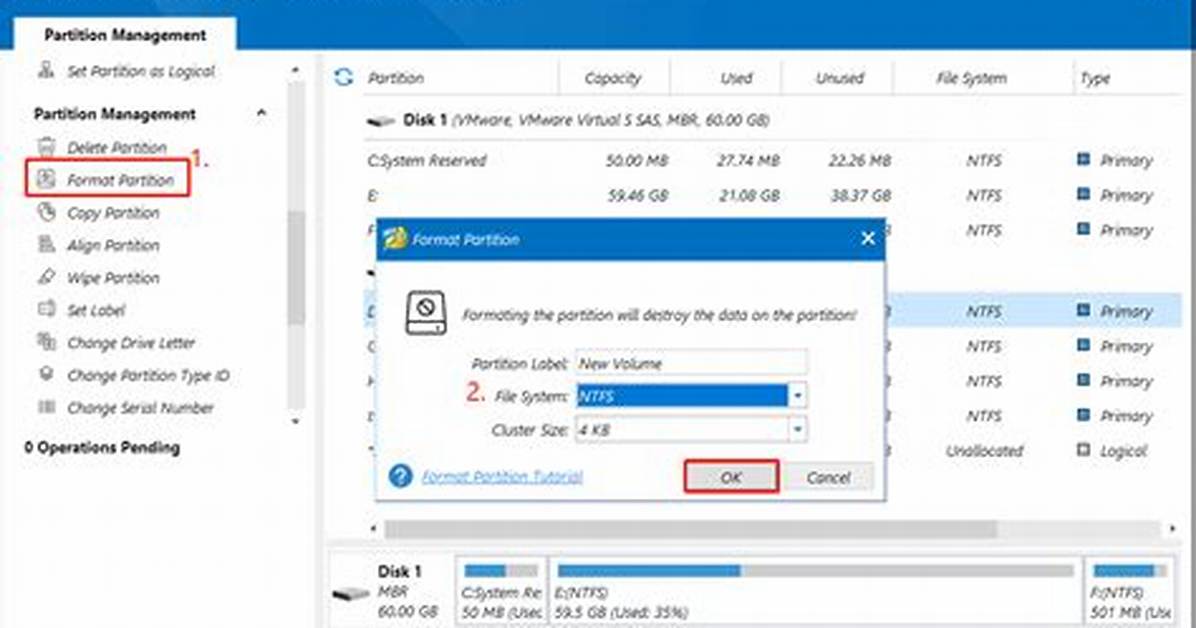Switch to the Partition Management tab
This screenshot has height=628, width=1196.
125,35
